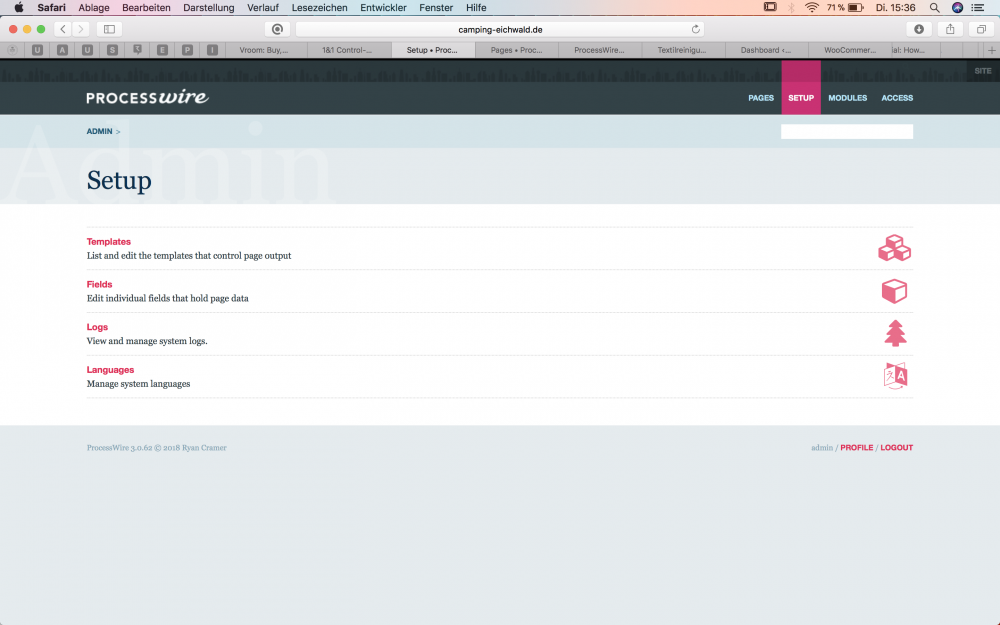1000x625 pixels.
Task: Switch to the Vroom browser tab
Action: click(264, 49)
